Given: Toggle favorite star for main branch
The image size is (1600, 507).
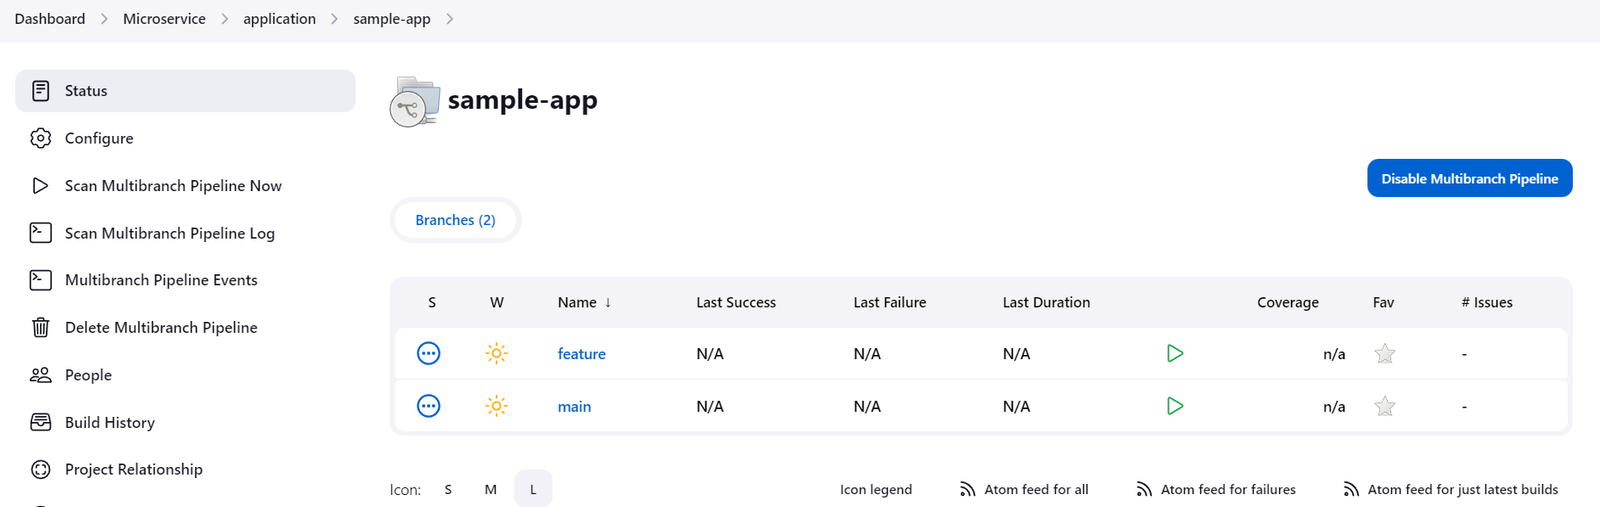Looking at the screenshot, I should pyautogui.click(x=1384, y=406).
